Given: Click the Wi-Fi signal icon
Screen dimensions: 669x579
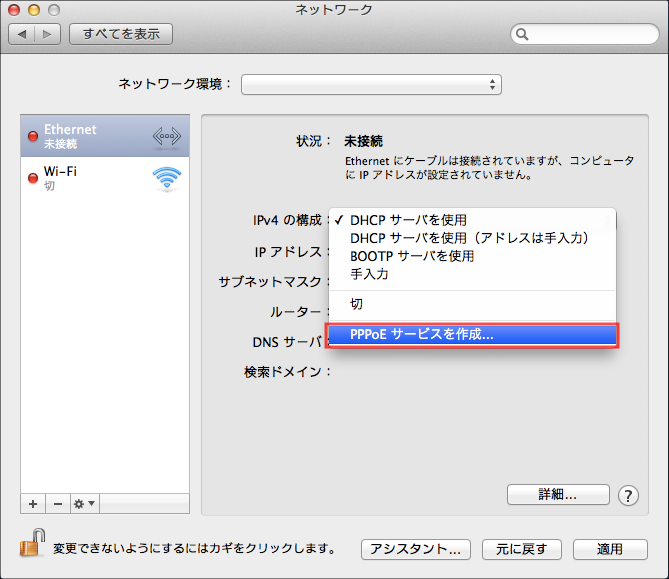Looking at the screenshot, I should pyautogui.click(x=167, y=178).
